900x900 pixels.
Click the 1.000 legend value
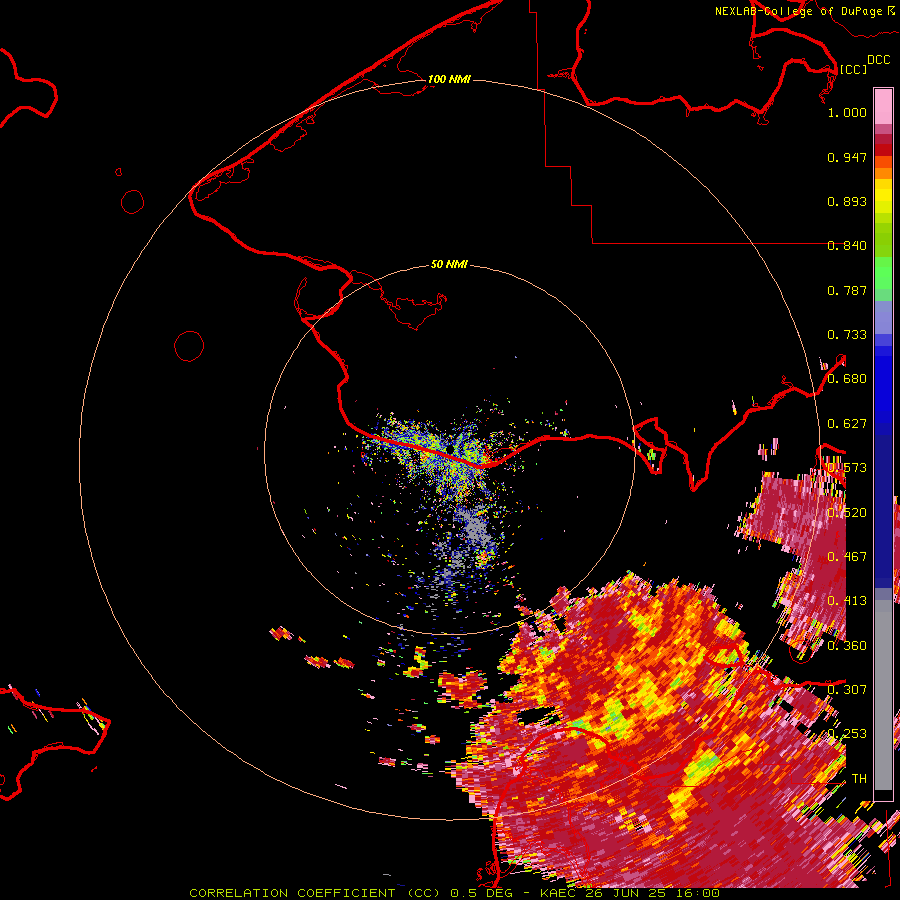(x=847, y=112)
